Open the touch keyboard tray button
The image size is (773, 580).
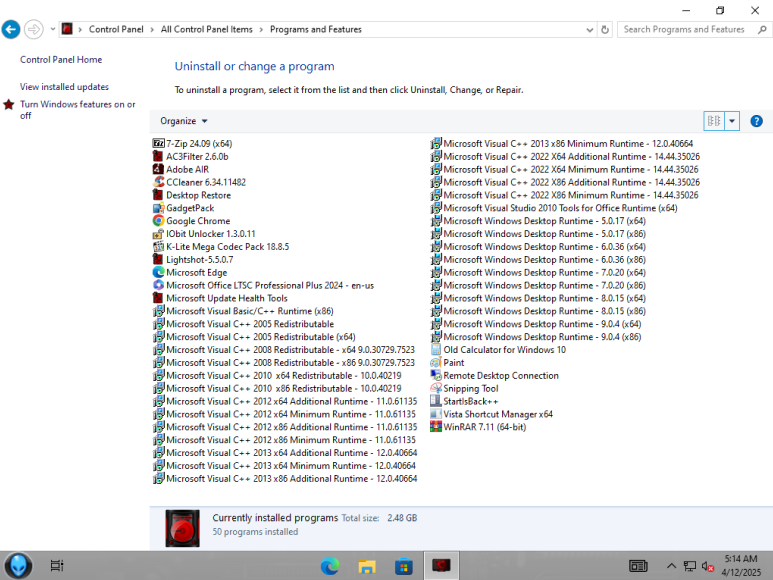(638, 566)
